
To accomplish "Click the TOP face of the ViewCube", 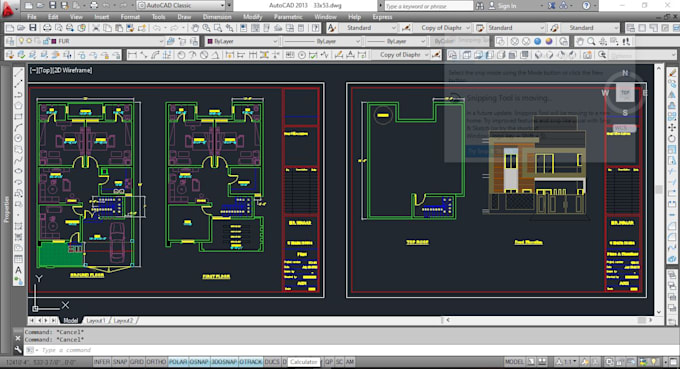I will point(625,93).
